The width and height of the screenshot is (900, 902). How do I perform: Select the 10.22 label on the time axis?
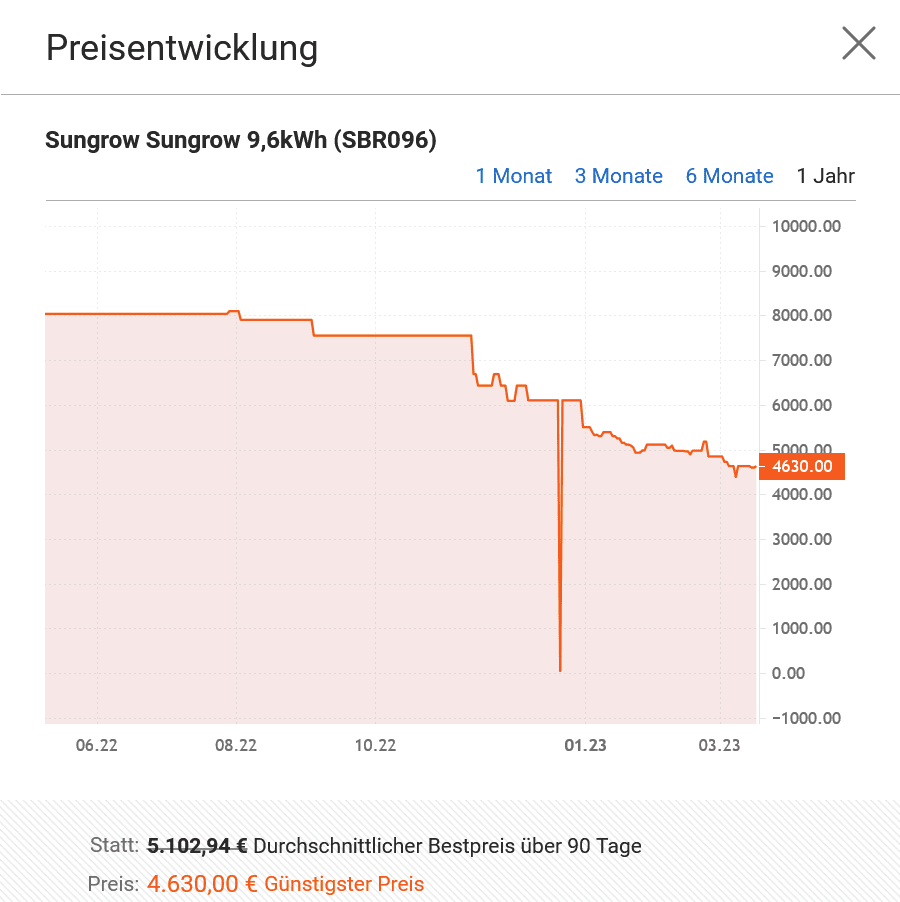click(x=376, y=746)
